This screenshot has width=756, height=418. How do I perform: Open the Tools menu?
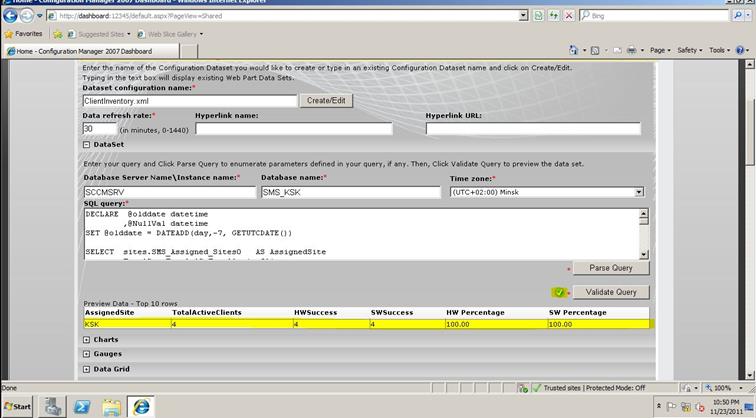click(x=719, y=50)
